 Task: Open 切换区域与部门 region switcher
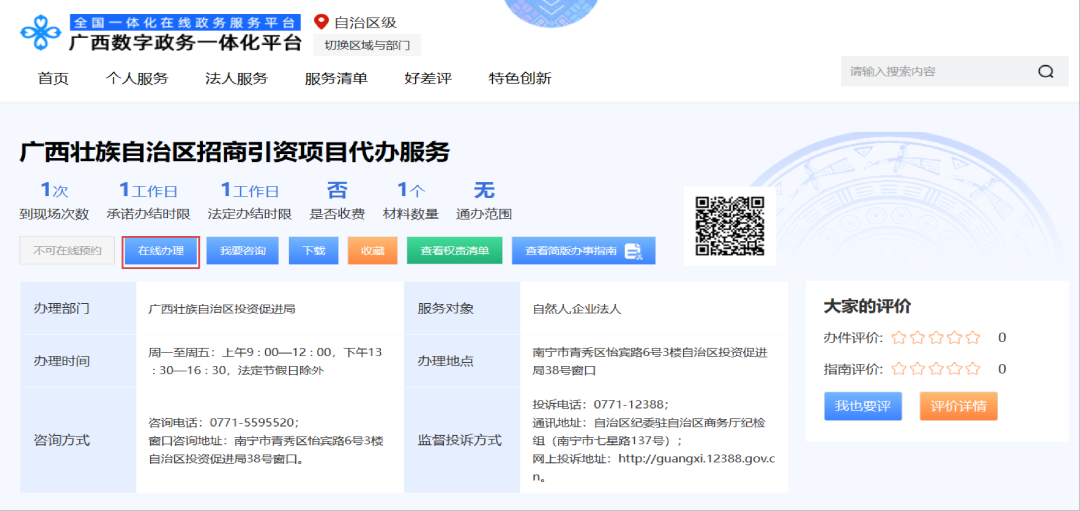[367, 45]
